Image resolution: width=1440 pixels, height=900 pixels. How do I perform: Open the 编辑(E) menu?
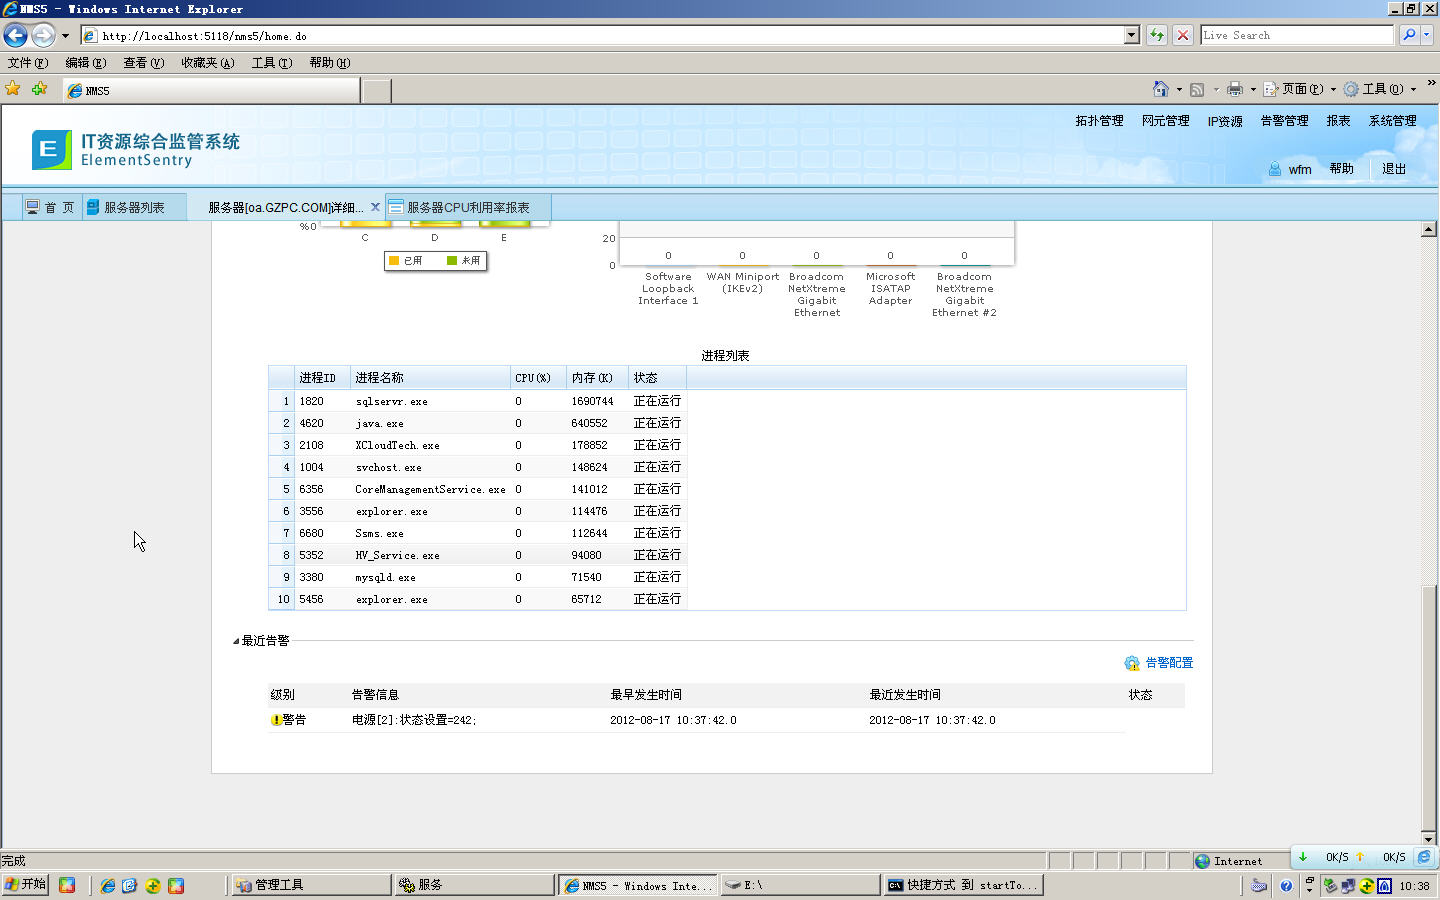click(86, 63)
